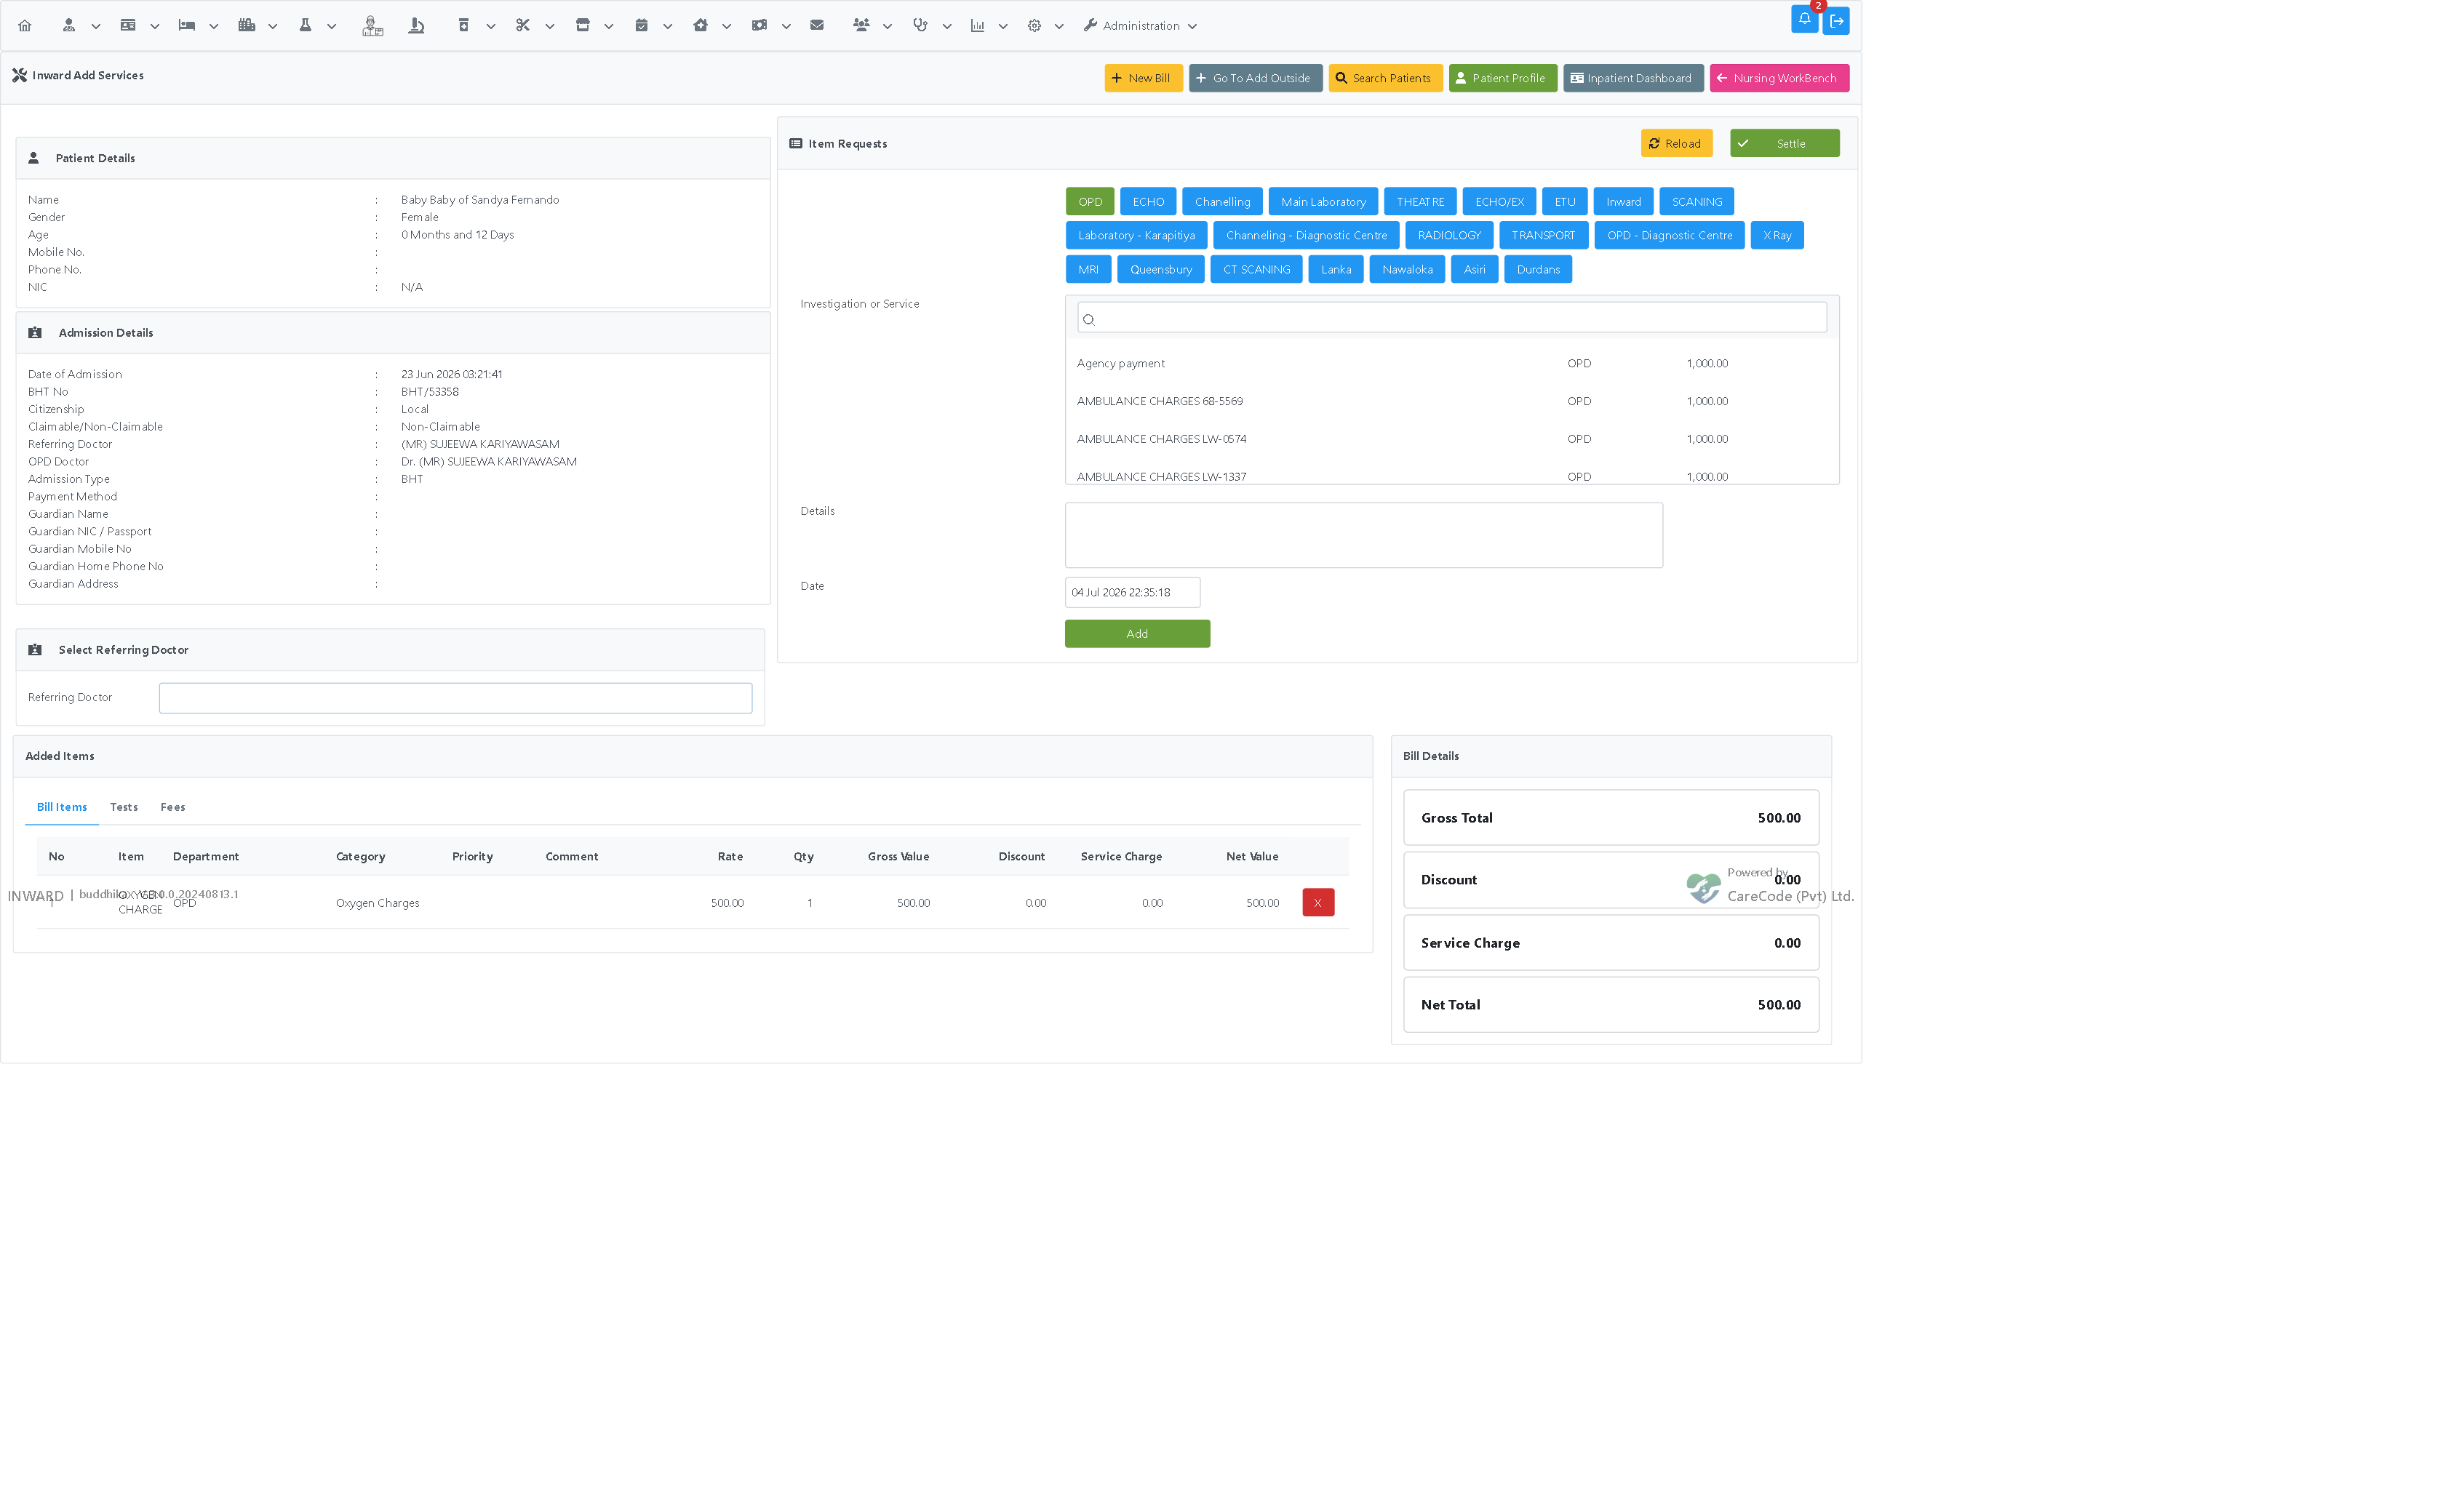The image size is (2464, 1512).
Task: Open notifications bell with badge 2
Action: 1805,20
